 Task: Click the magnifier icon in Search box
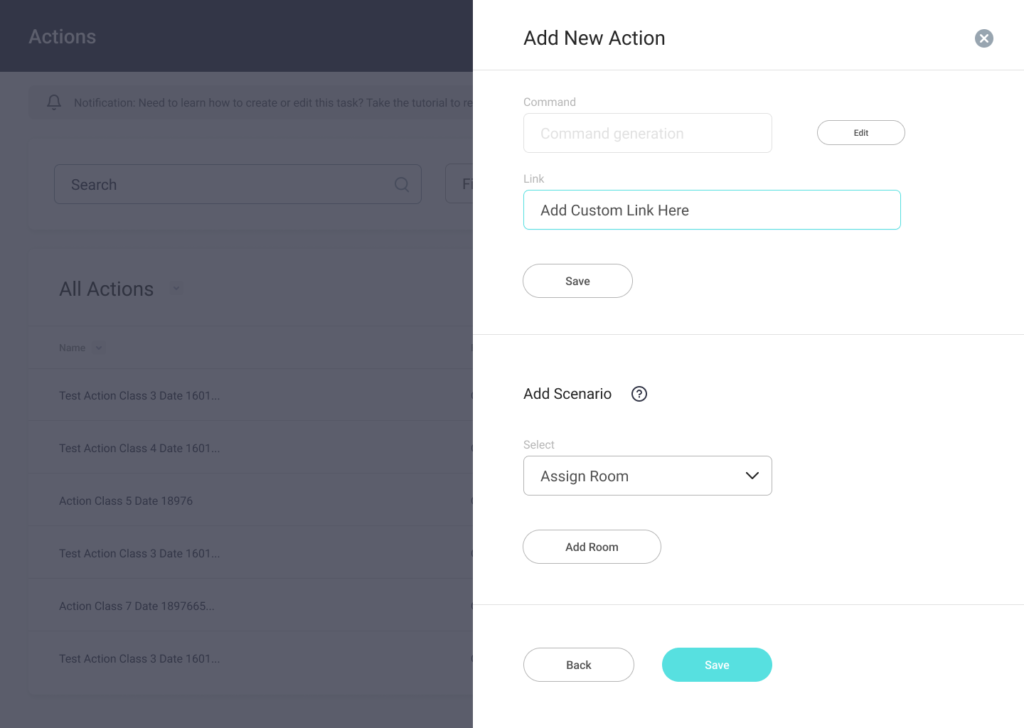click(402, 185)
